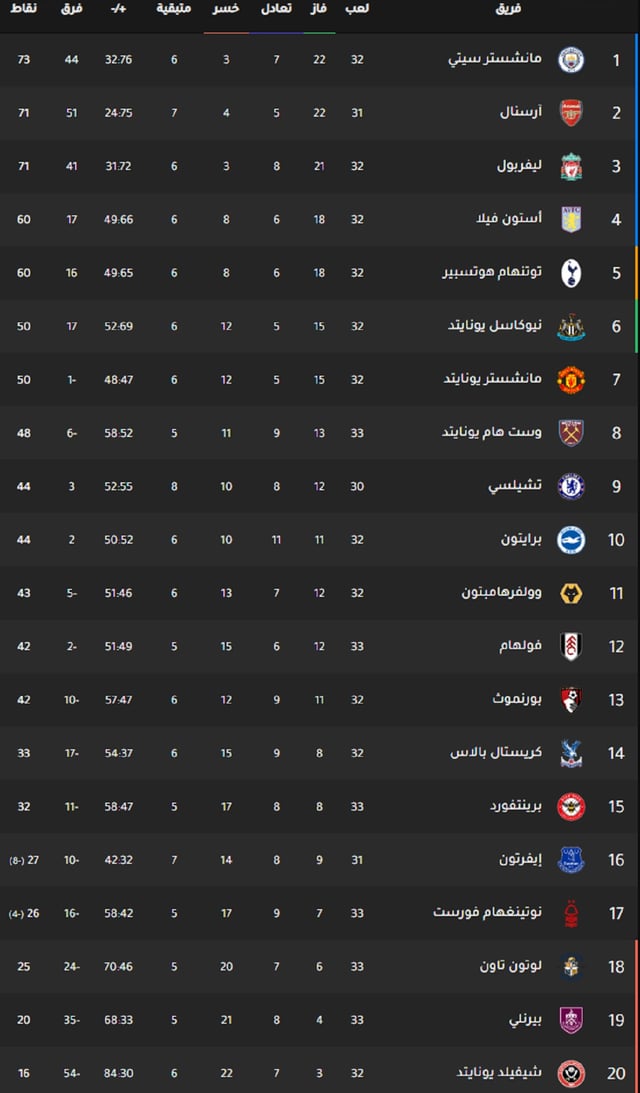Click the Sheffield United crest icon
The height and width of the screenshot is (1093, 640).
(x=571, y=1073)
